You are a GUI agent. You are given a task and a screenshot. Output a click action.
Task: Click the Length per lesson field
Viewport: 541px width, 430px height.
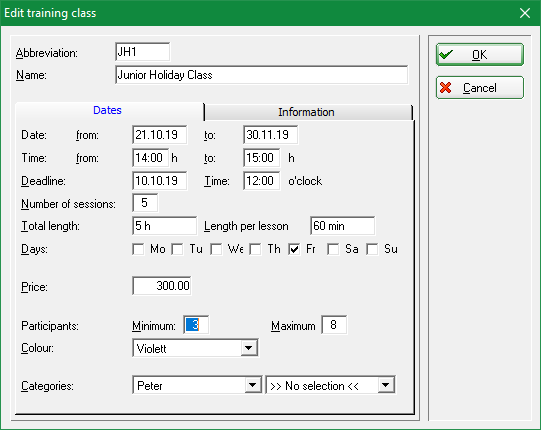tap(342, 226)
